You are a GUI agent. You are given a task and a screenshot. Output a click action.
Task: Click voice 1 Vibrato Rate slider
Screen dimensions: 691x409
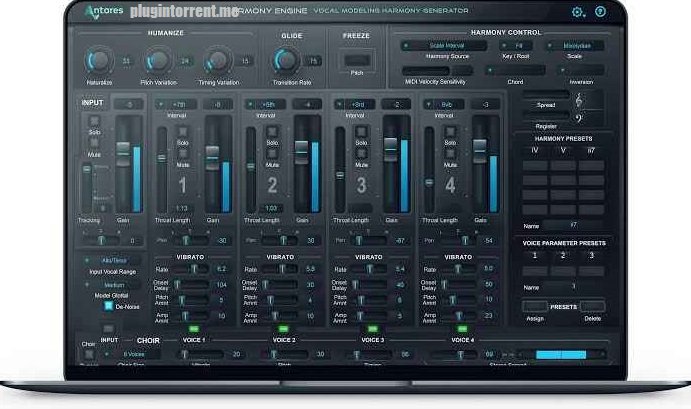(x=190, y=268)
